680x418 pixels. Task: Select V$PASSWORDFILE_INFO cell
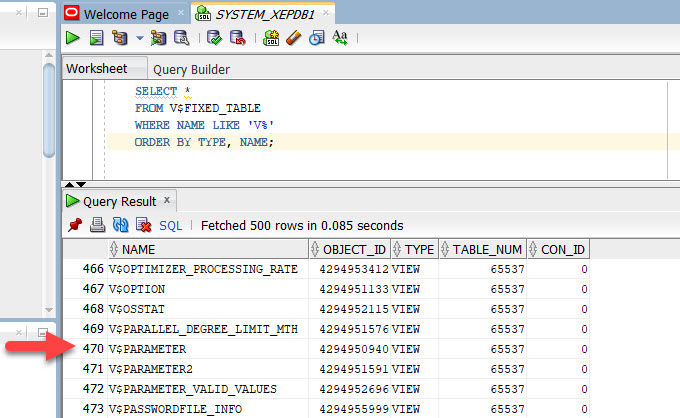pyautogui.click(x=208, y=409)
